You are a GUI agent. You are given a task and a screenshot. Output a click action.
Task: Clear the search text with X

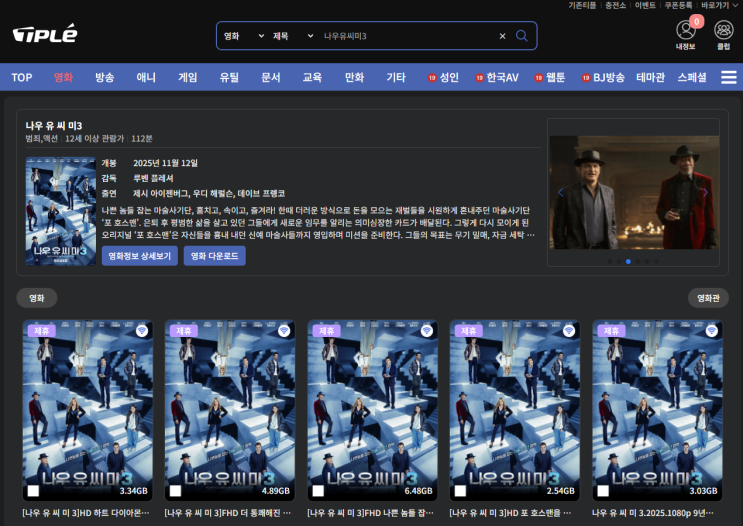pyautogui.click(x=502, y=36)
